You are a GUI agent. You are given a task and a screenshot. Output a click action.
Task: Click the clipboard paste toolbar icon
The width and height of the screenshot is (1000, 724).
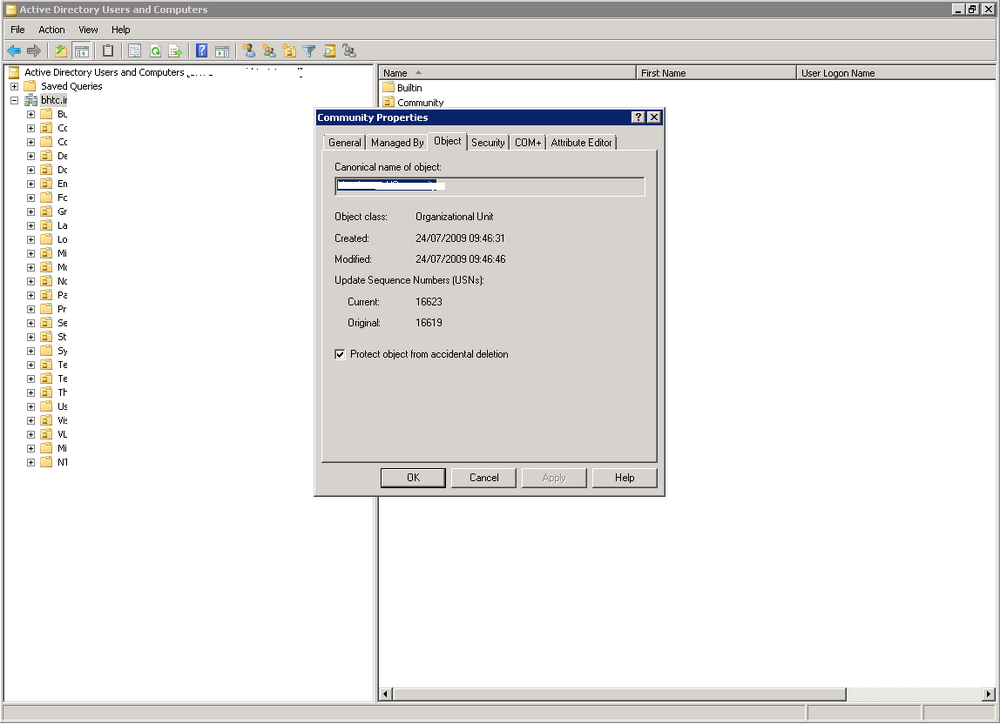108,51
